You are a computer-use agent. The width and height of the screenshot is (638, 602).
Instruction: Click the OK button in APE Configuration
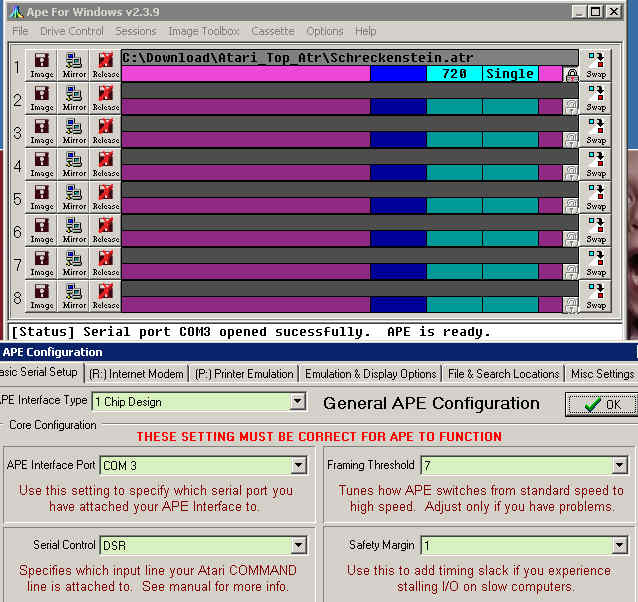point(602,404)
